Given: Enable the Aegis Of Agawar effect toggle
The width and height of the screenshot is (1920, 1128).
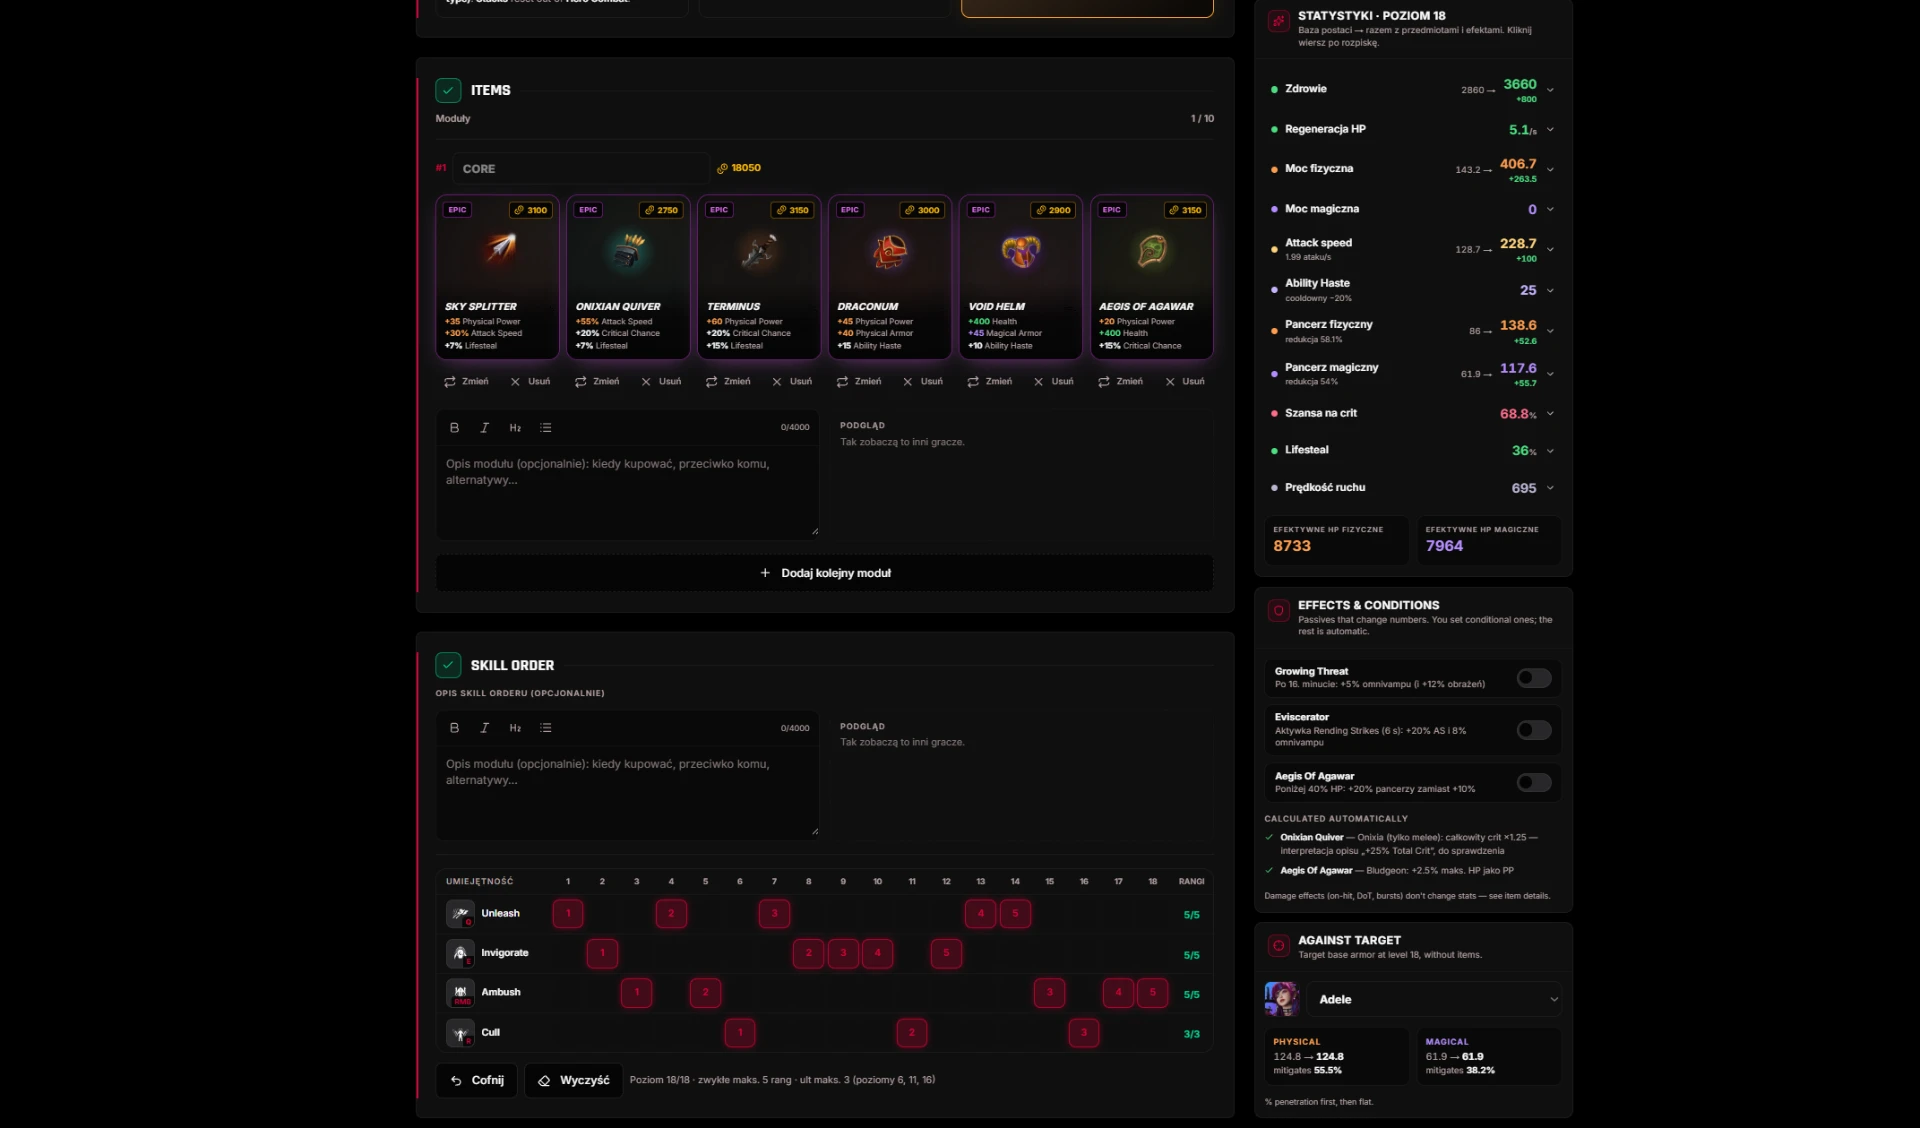Looking at the screenshot, I should 1534,782.
